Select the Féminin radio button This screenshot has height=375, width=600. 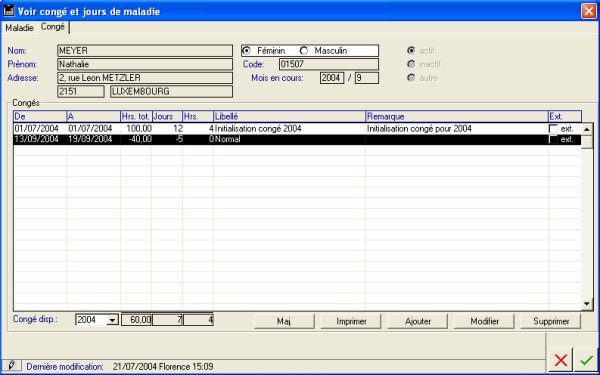[247, 51]
